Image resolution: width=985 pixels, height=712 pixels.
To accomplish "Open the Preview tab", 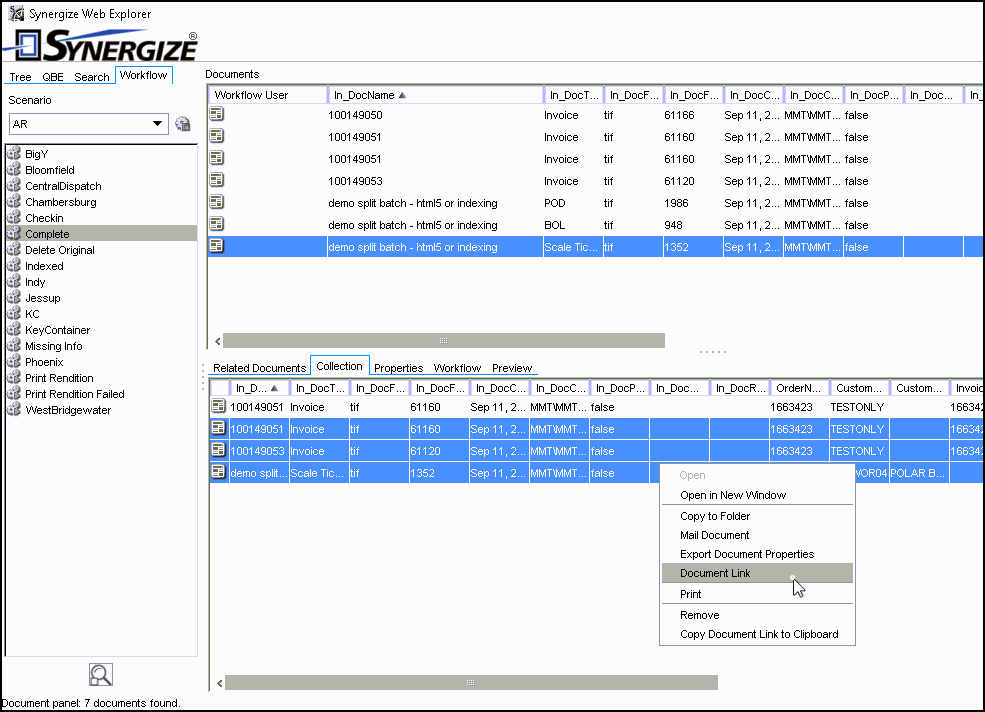I will coord(512,368).
